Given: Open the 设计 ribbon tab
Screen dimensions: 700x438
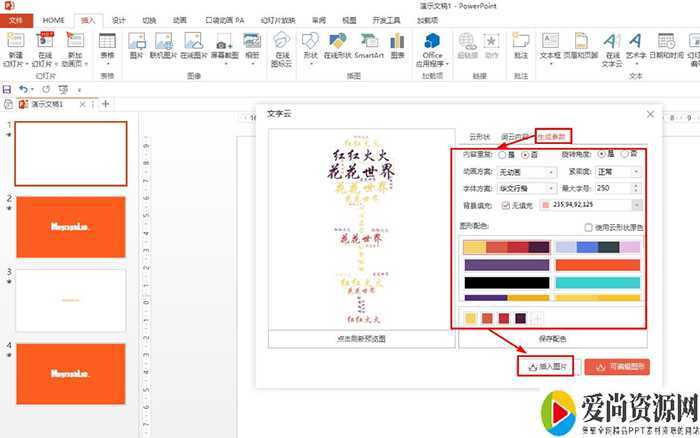Looking at the screenshot, I should [x=119, y=19].
